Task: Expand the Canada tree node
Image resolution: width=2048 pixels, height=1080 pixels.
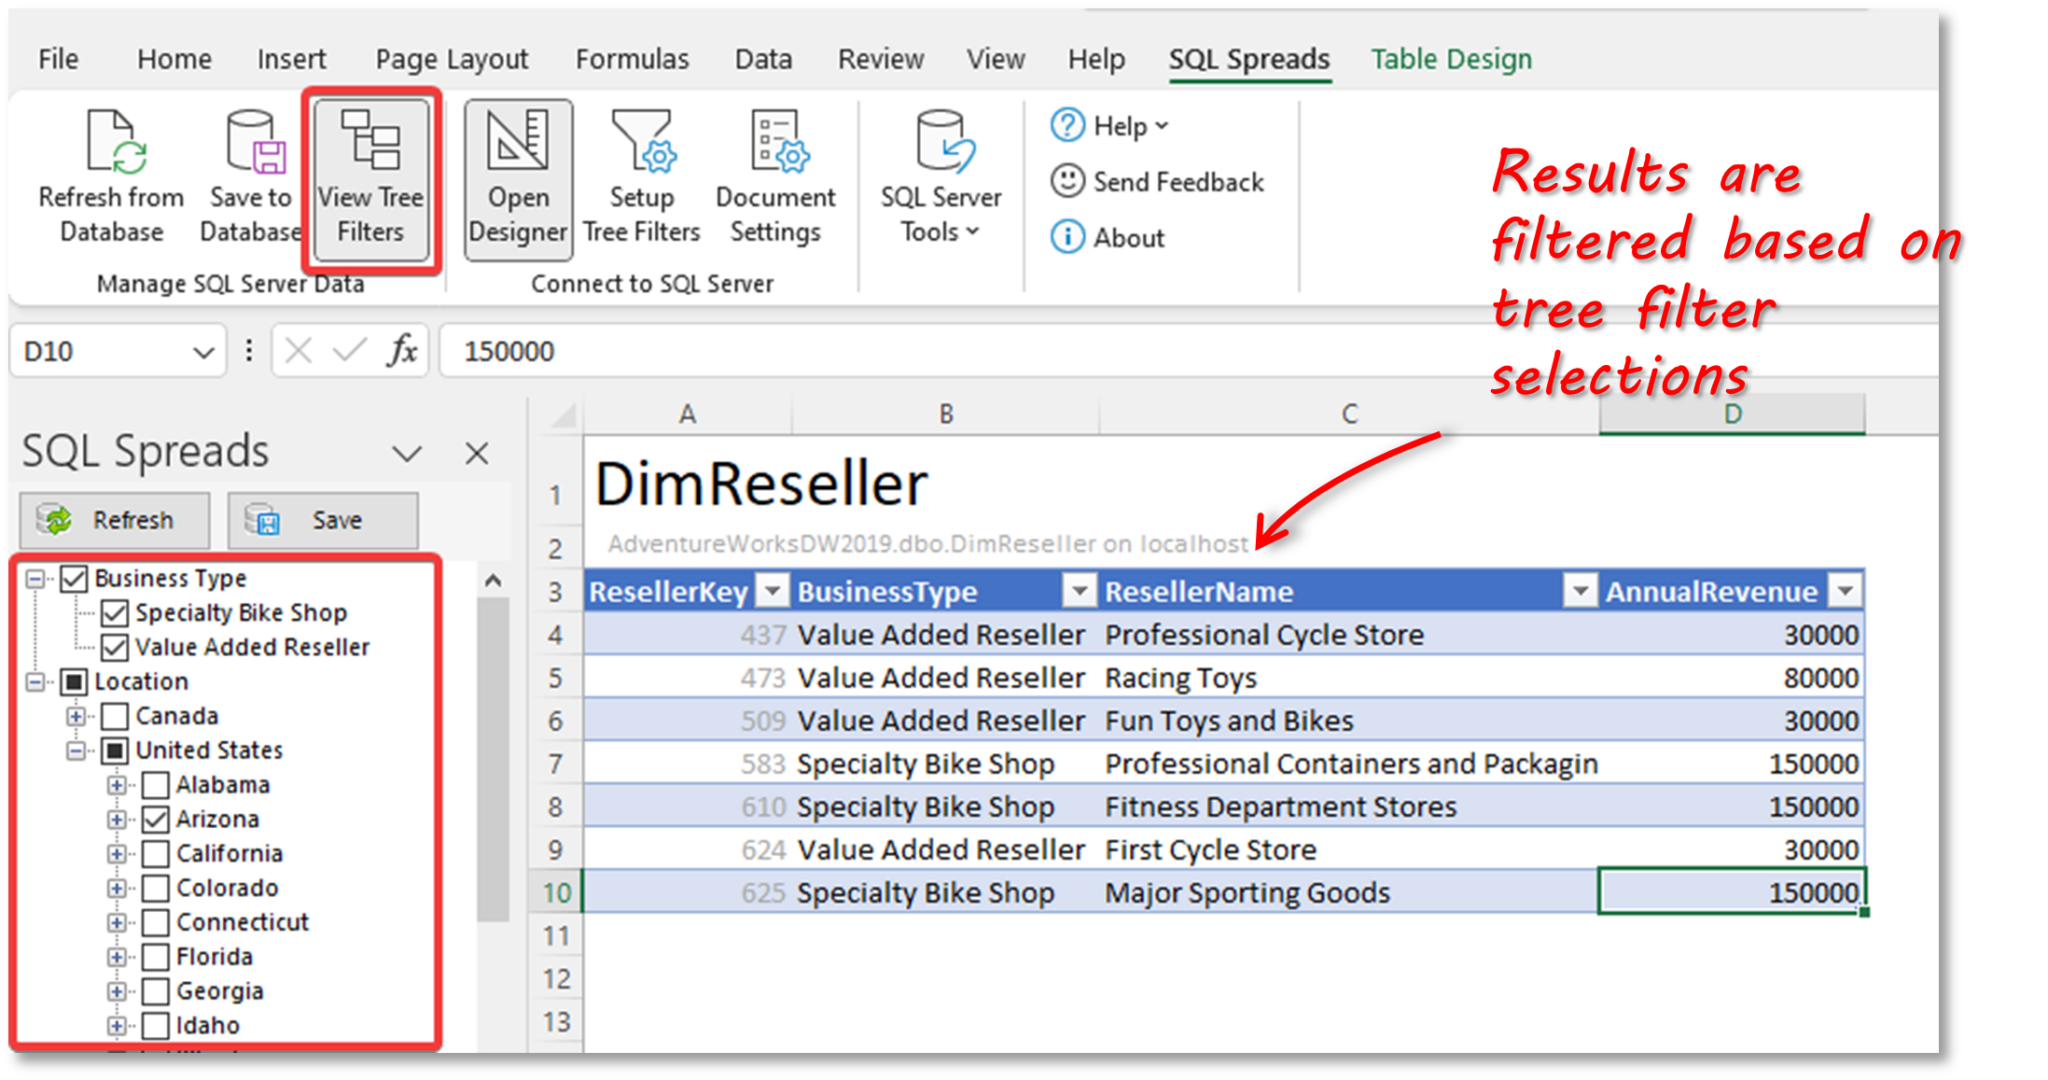Action: (76, 716)
